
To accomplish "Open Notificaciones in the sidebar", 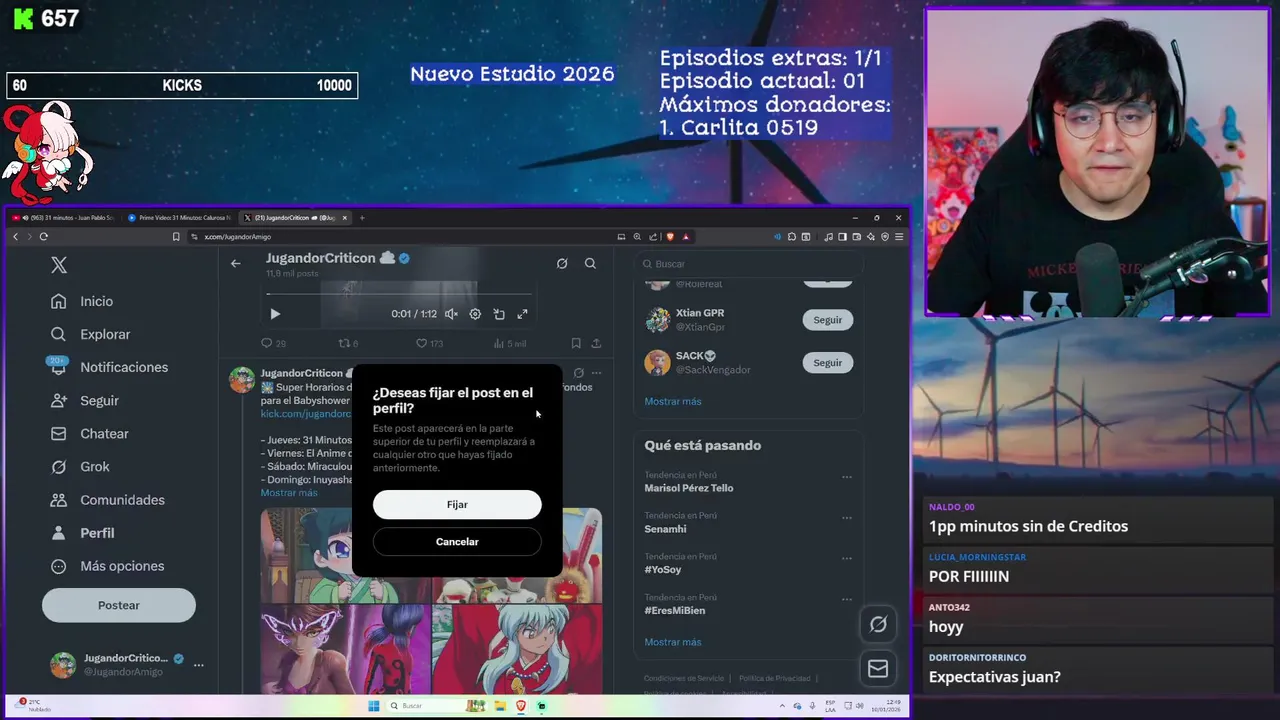I will click(111, 367).
